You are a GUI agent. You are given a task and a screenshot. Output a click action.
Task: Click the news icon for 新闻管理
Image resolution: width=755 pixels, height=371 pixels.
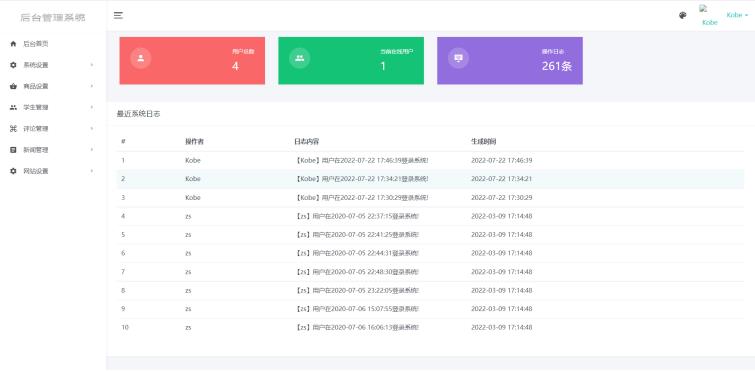pyautogui.click(x=13, y=150)
